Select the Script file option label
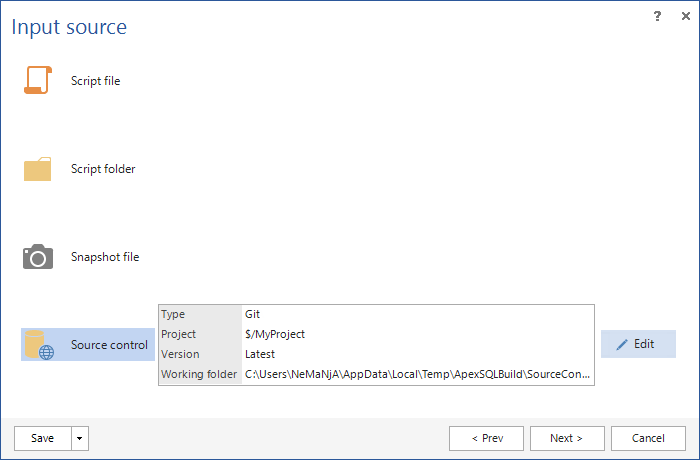700x460 pixels. 95,81
